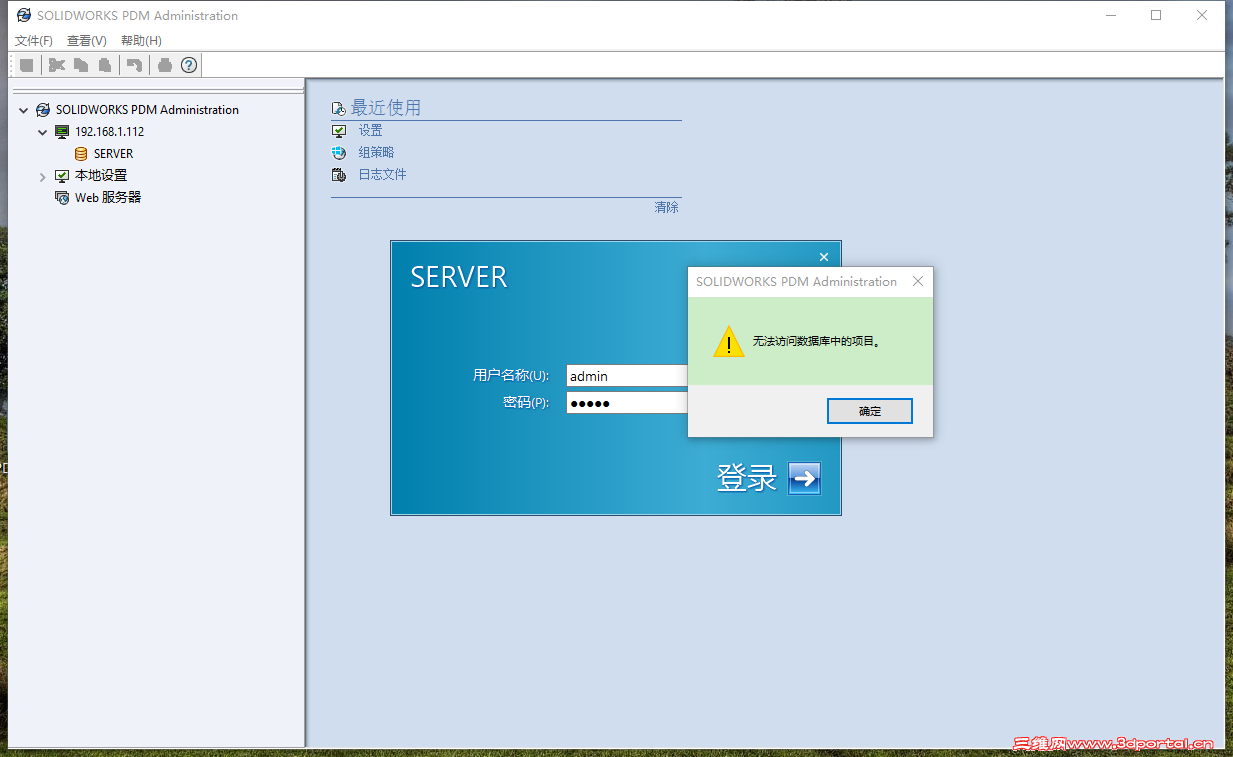Close the PDM Administration main window
The height and width of the screenshot is (757, 1233).
click(x=1202, y=15)
